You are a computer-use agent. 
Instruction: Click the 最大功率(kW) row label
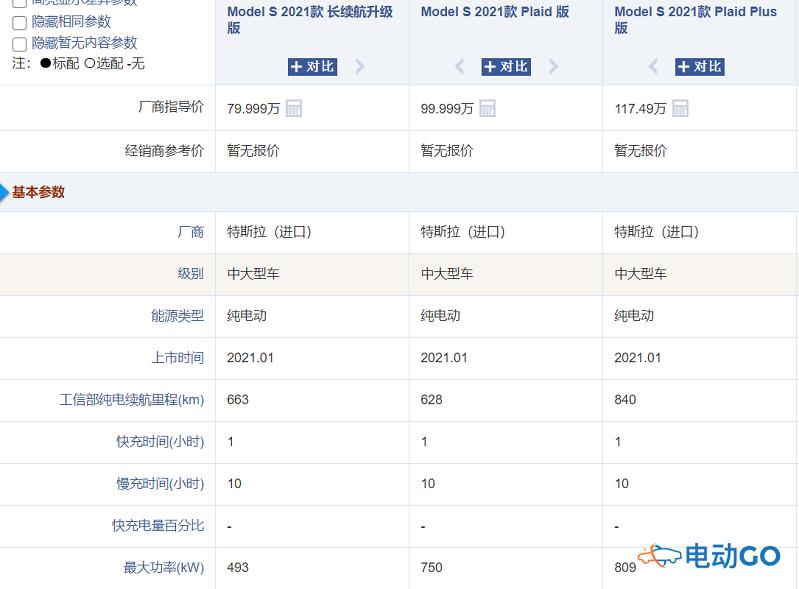(x=164, y=567)
